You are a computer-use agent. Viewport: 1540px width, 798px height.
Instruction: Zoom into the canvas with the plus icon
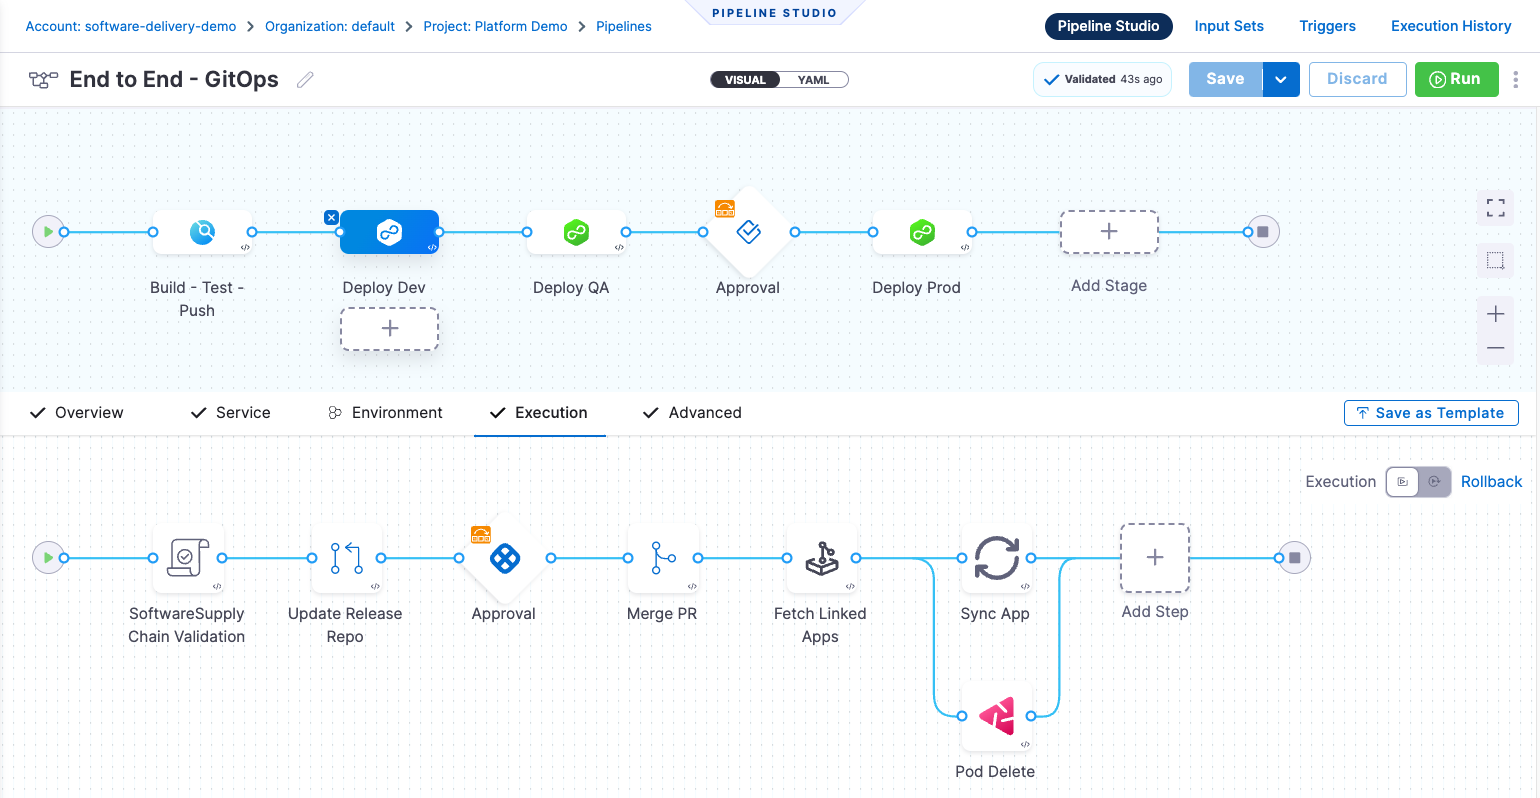point(1495,313)
